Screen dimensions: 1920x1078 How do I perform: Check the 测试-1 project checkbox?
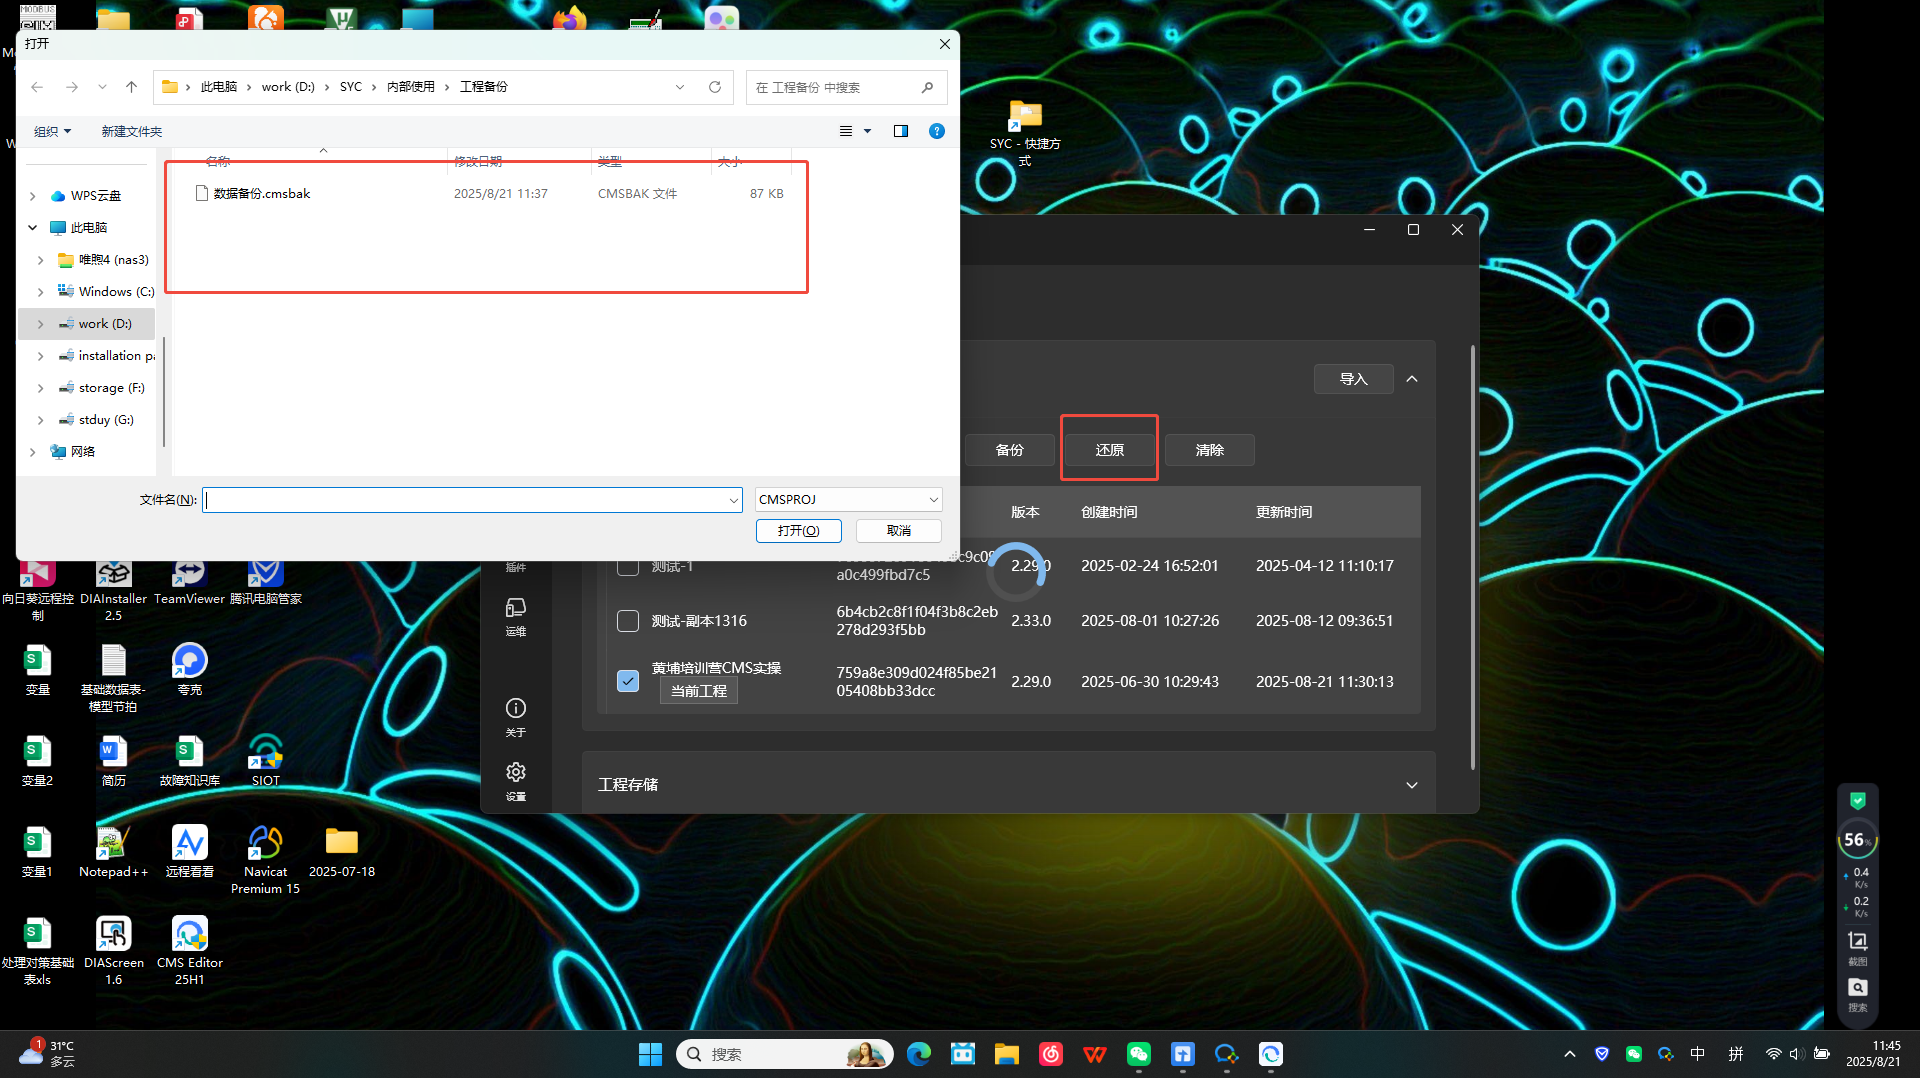click(628, 566)
